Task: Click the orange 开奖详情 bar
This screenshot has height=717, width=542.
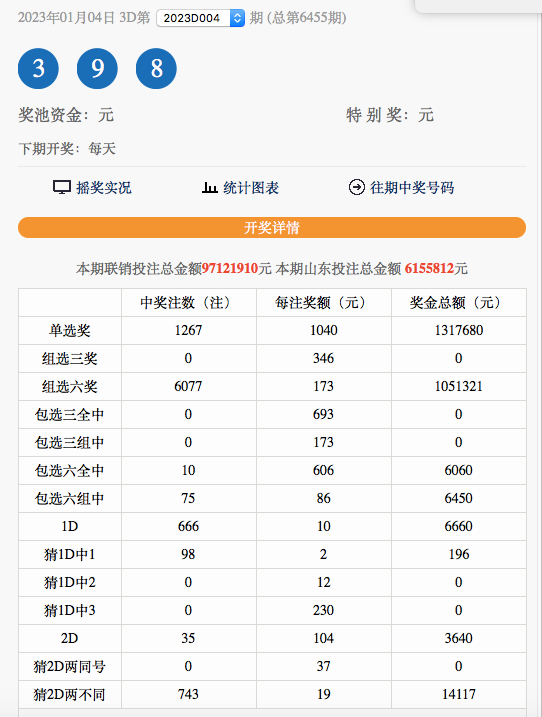Action: tap(272, 227)
